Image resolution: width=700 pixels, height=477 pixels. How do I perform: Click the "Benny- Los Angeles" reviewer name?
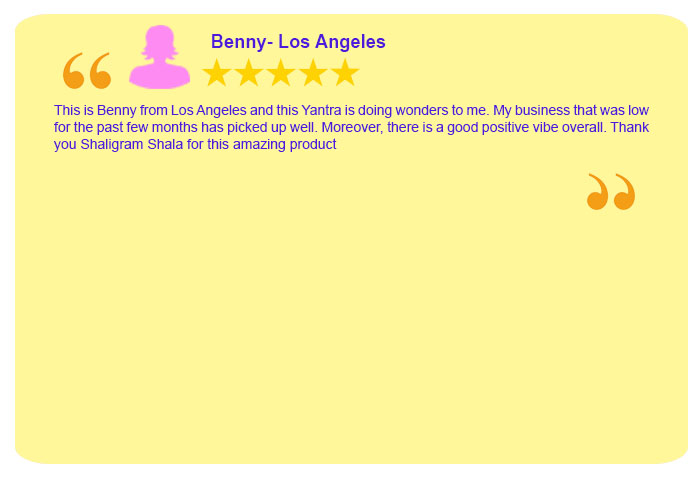(x=298, y=42)
